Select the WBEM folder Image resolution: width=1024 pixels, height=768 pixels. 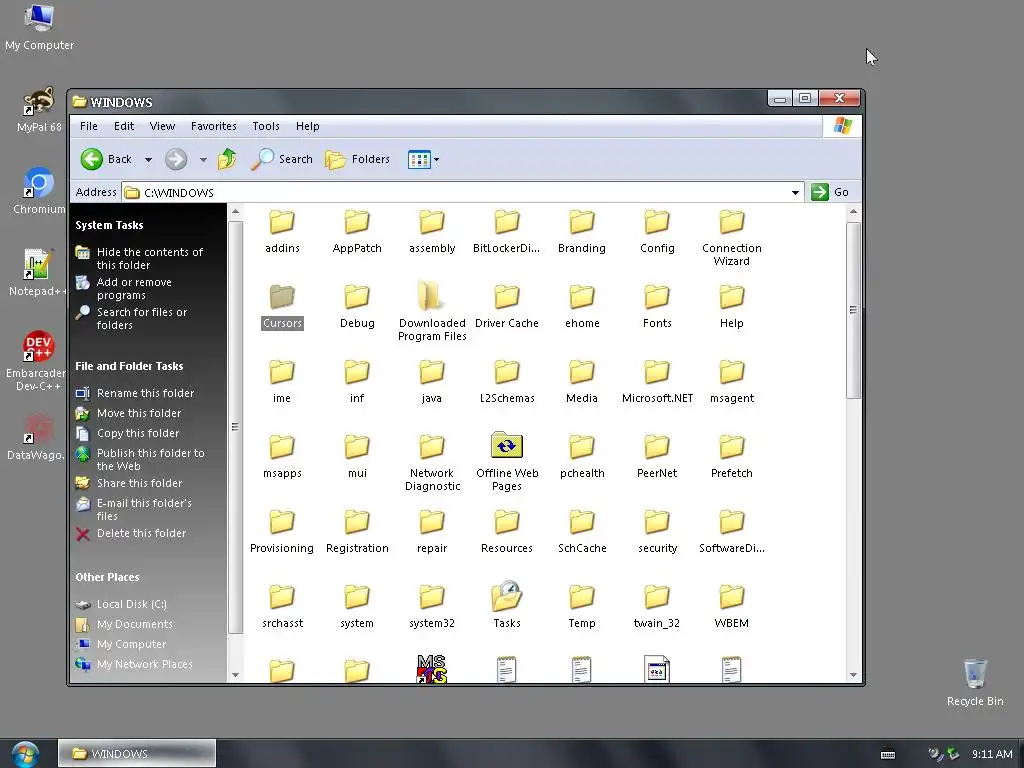(x=731, y=606)
